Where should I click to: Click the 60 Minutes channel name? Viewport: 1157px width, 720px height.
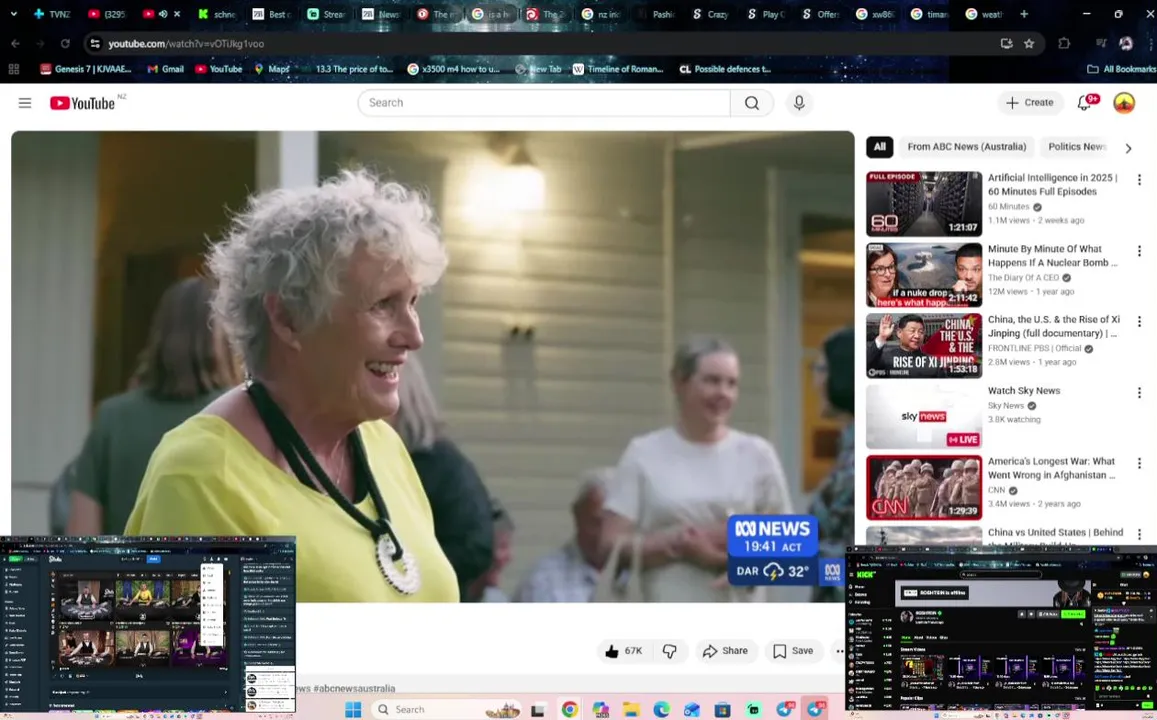(x=1008, y=207)
